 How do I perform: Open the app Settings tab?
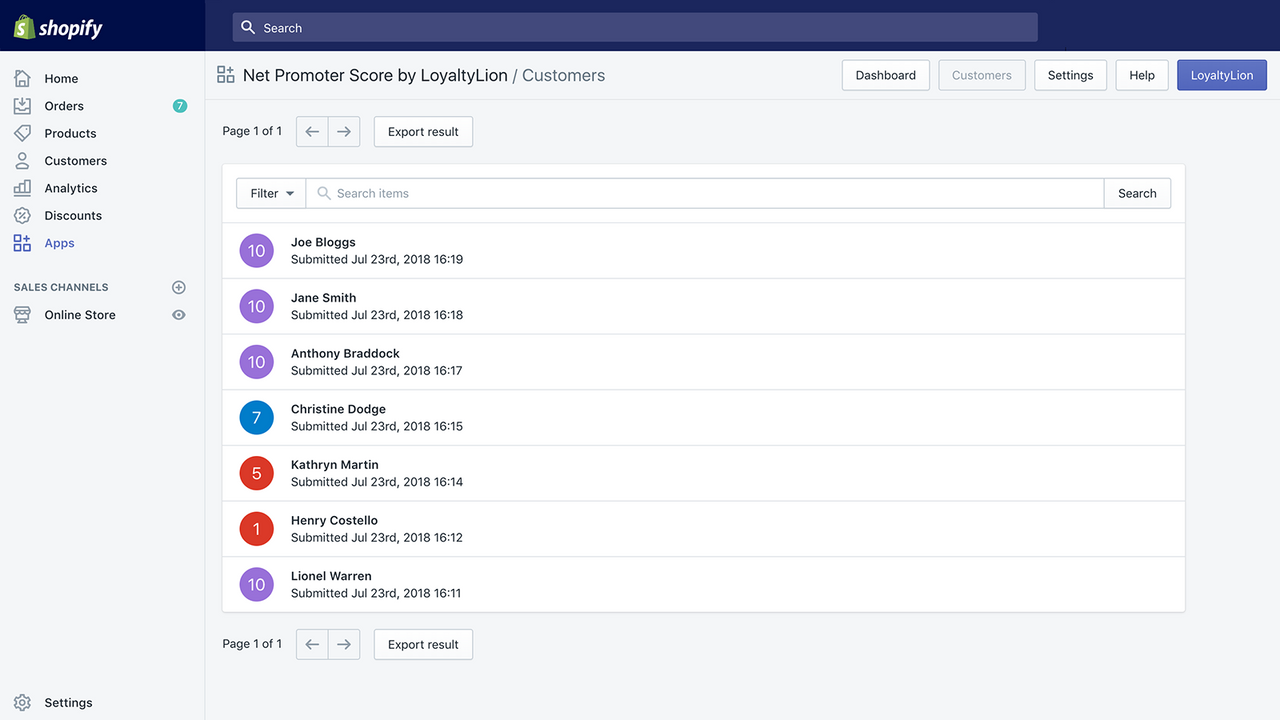coord(1070,75)
